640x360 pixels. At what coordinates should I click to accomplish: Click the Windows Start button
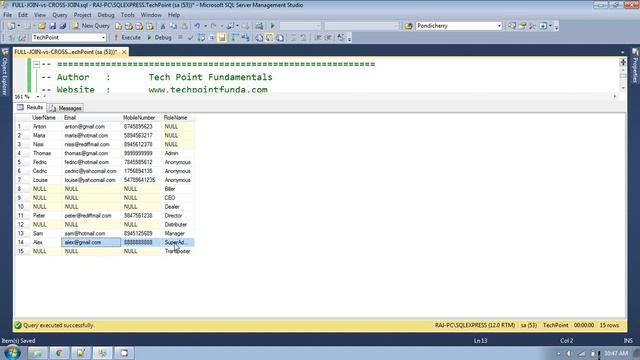(12, 353)
